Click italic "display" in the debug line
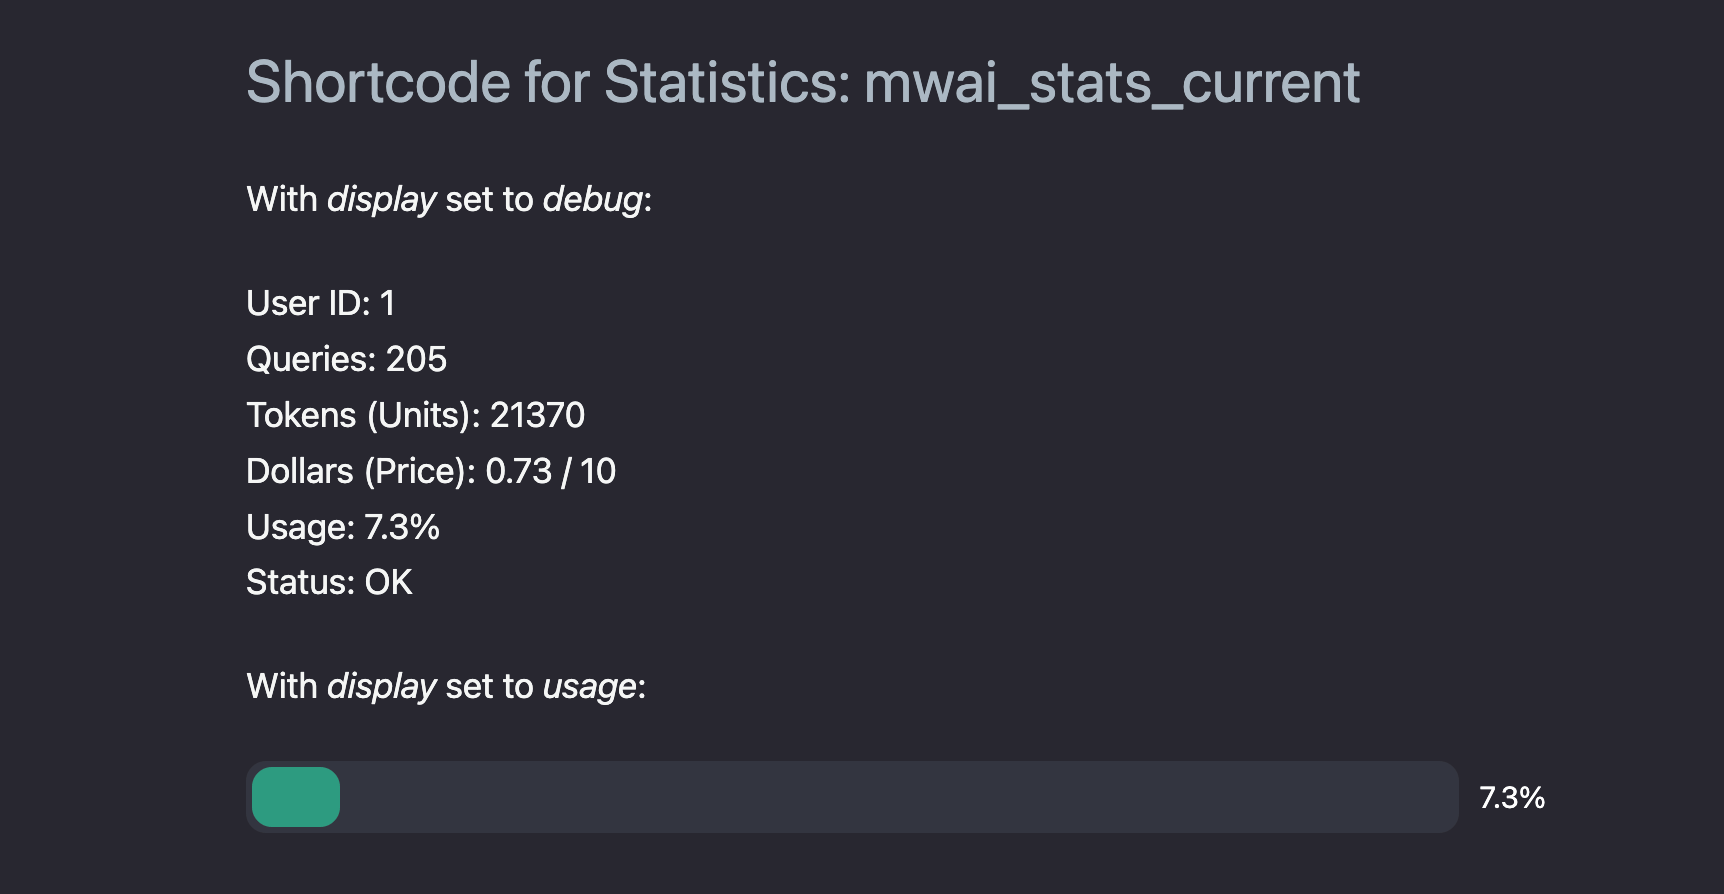 382,200
